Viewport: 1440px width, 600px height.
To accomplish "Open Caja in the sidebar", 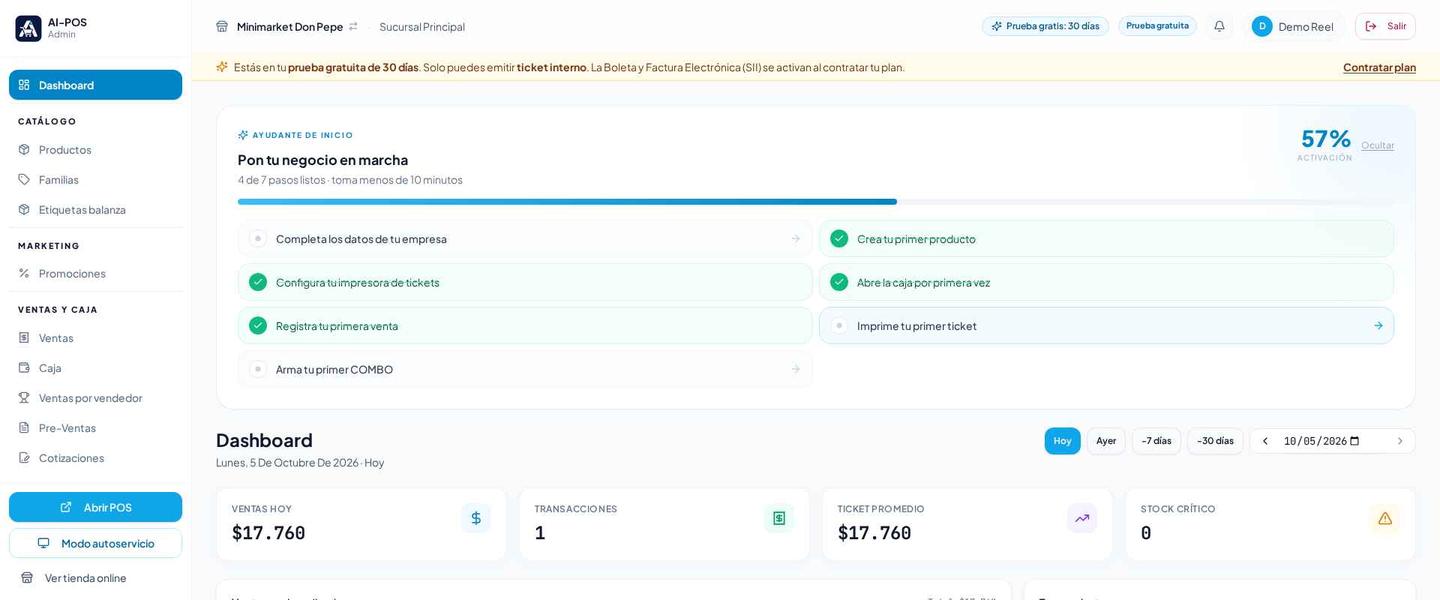I will click(95, 367).
